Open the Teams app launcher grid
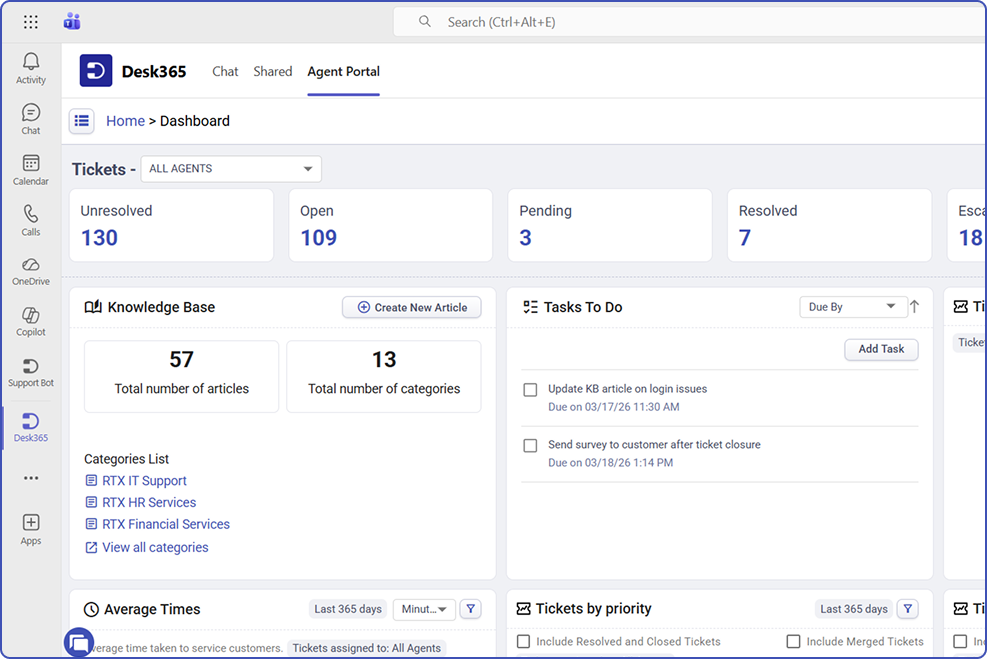 tap(30, 22)
